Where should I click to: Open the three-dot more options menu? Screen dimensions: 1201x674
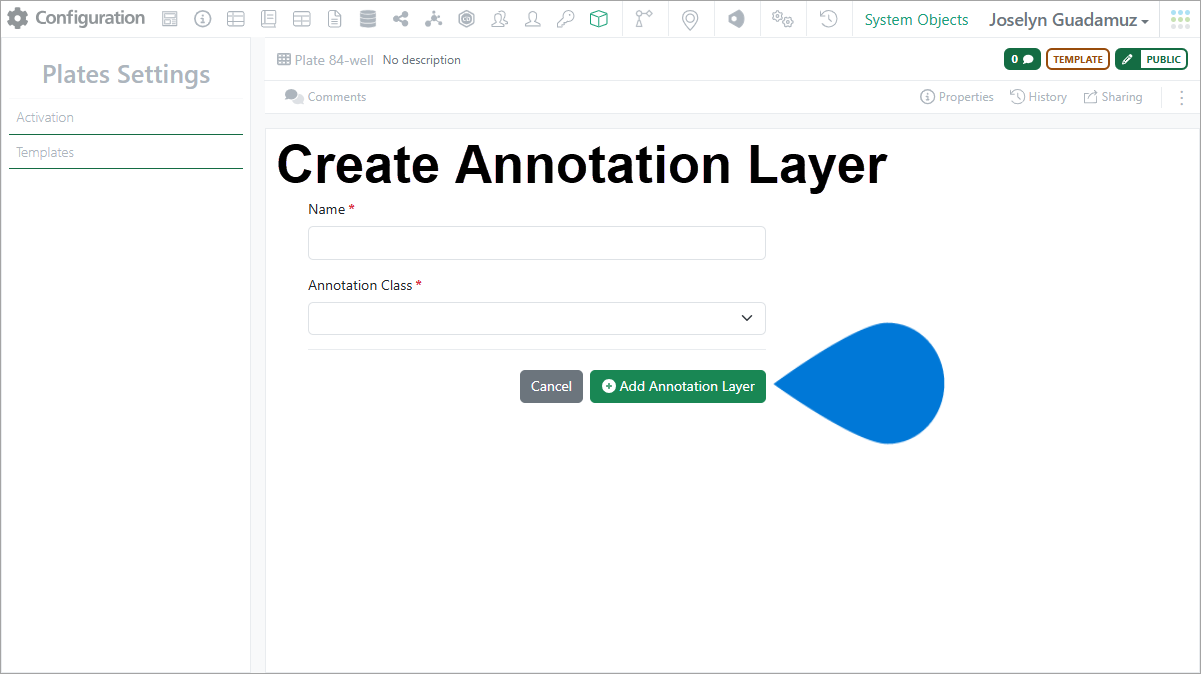[x=1181, y=97]
